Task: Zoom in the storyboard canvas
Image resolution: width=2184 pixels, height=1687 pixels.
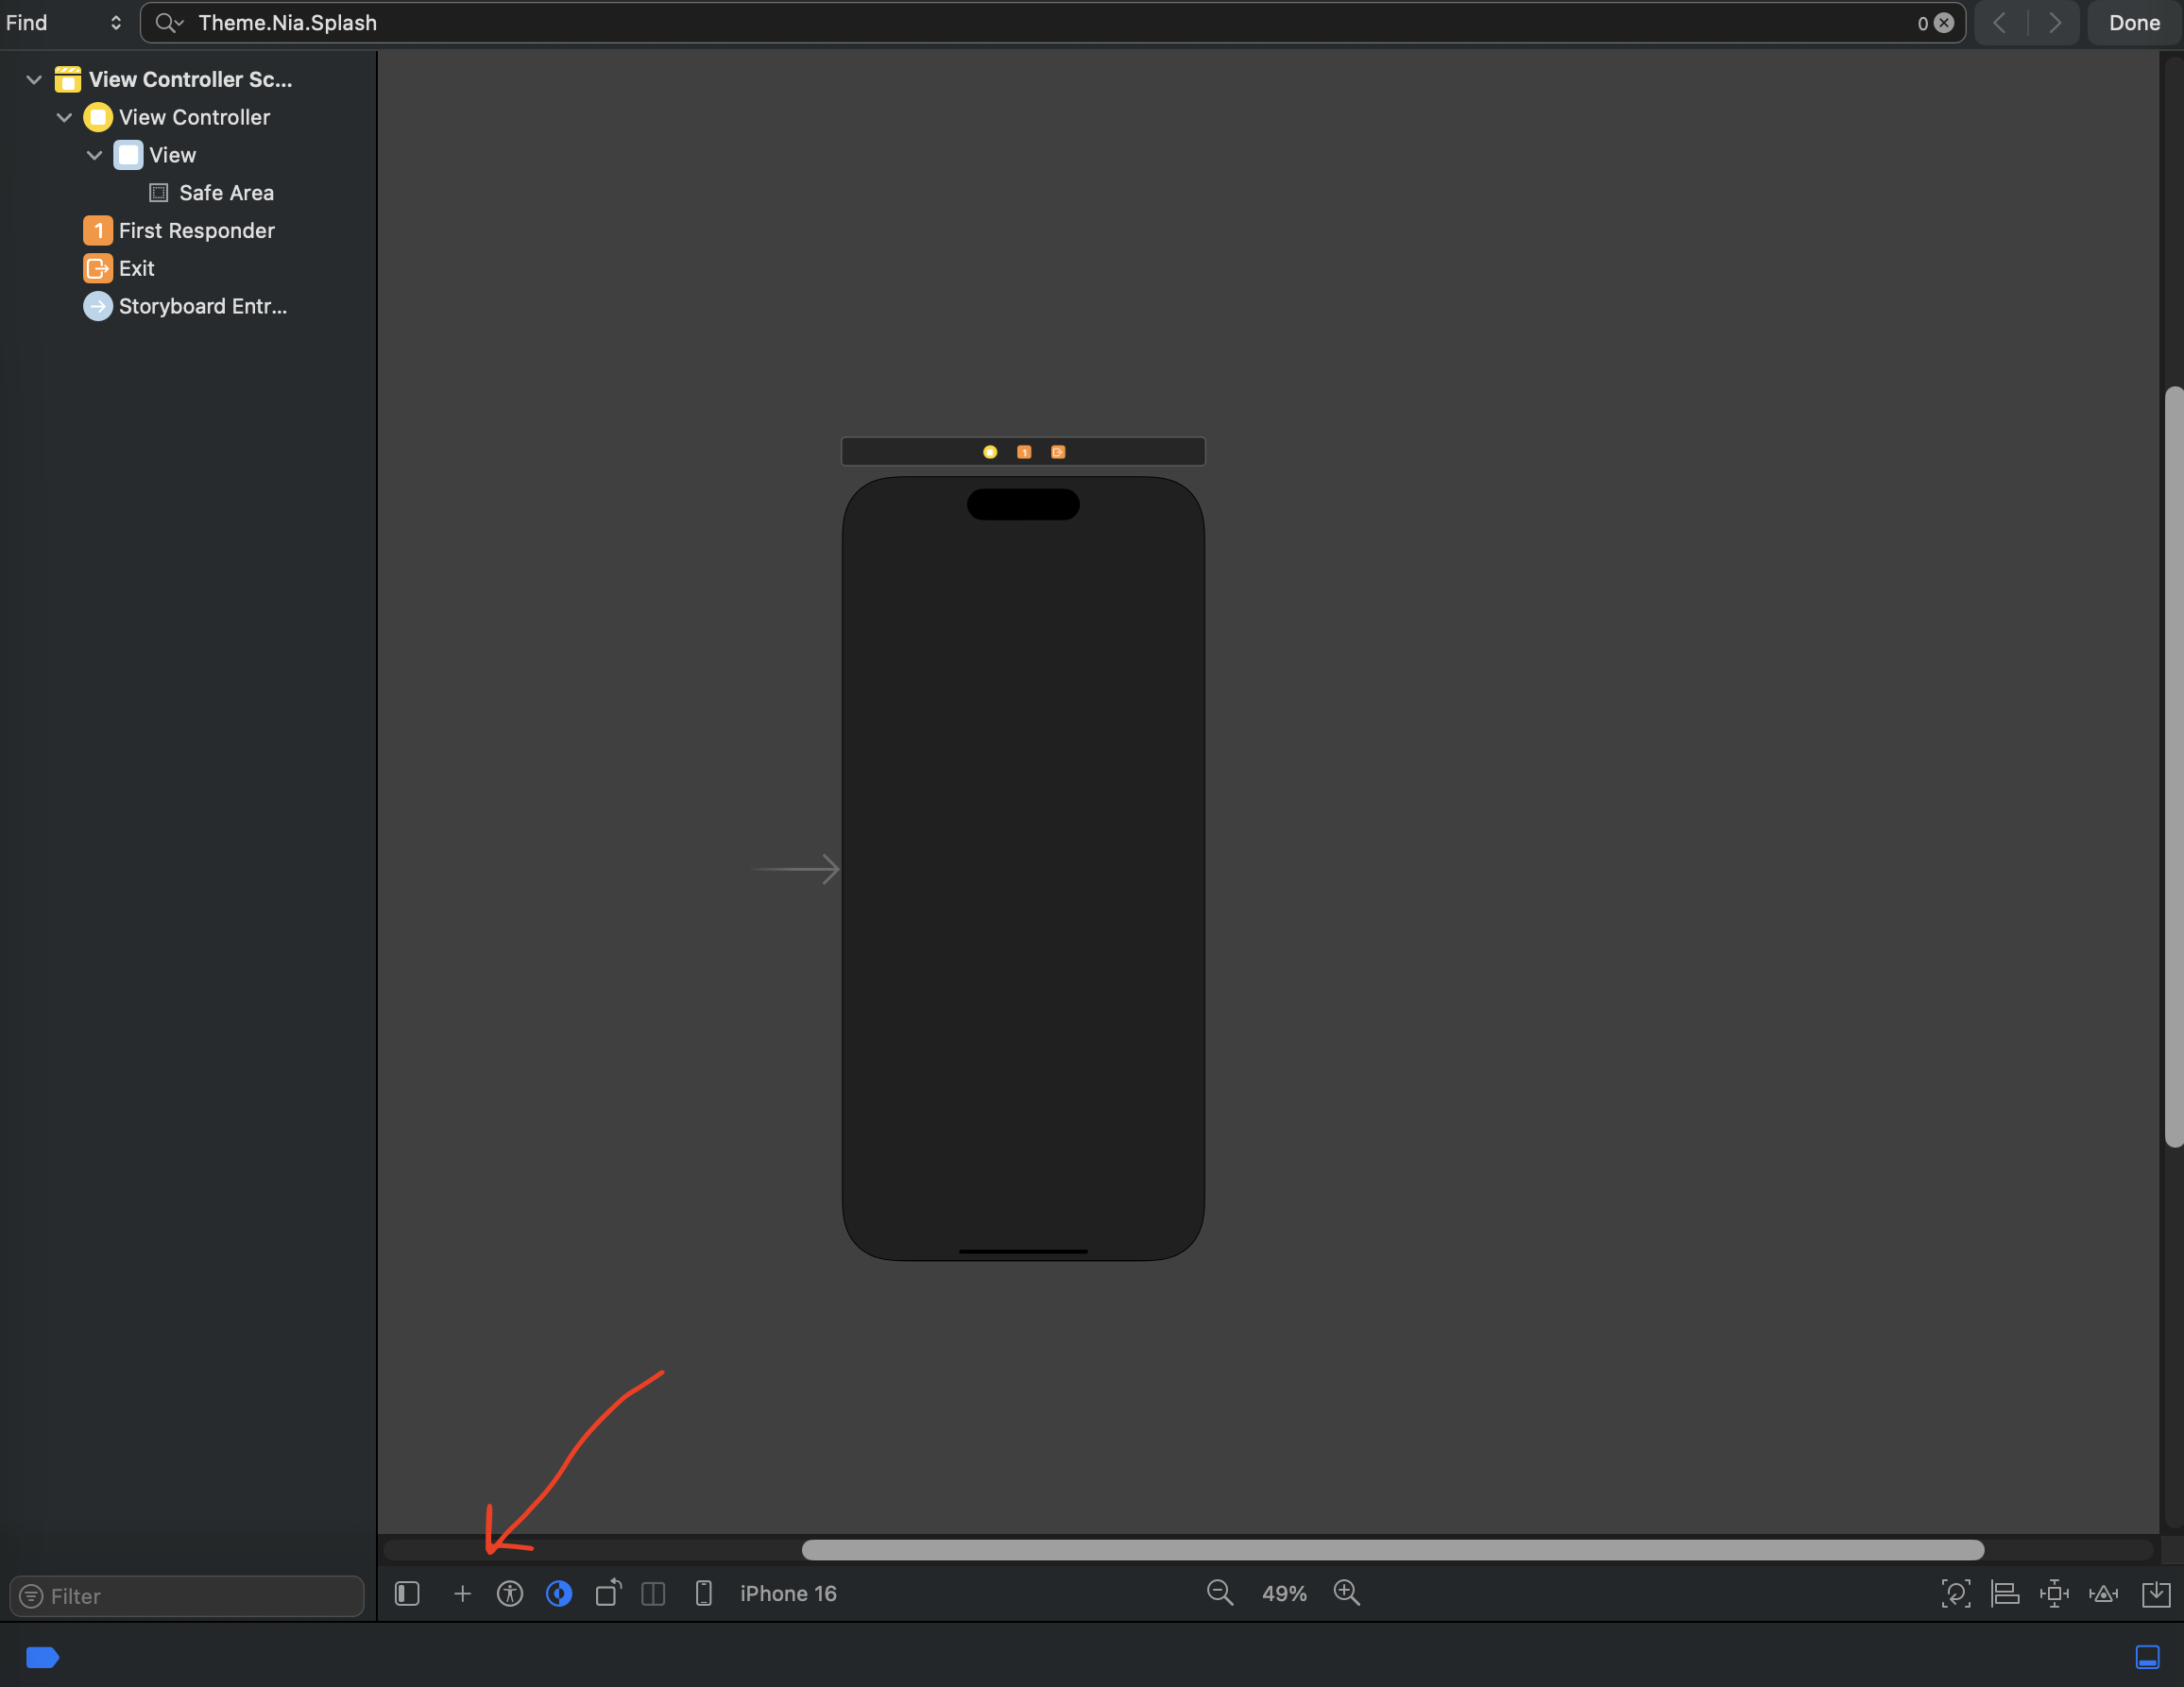Action: (x=1347, y=1593)
